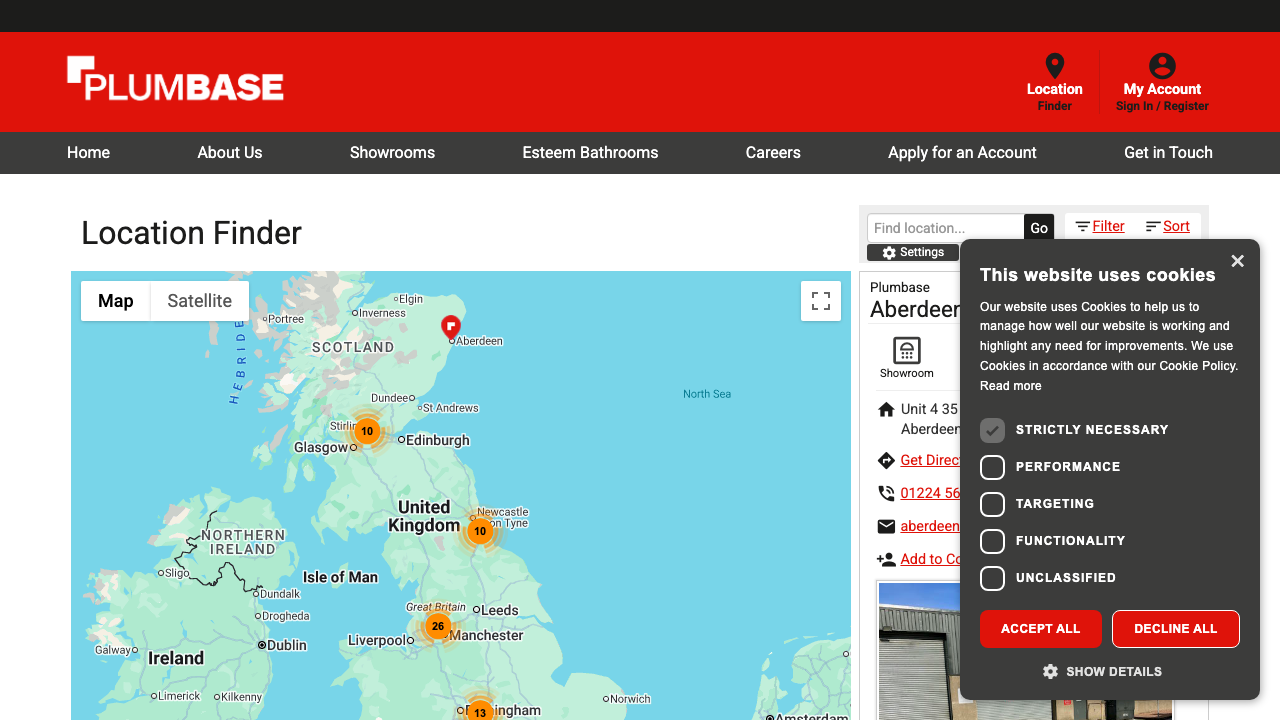This screenshot has width=1280, height=720.
Task: Select the Get Directions arrow icon
Action: click(886, 460)
